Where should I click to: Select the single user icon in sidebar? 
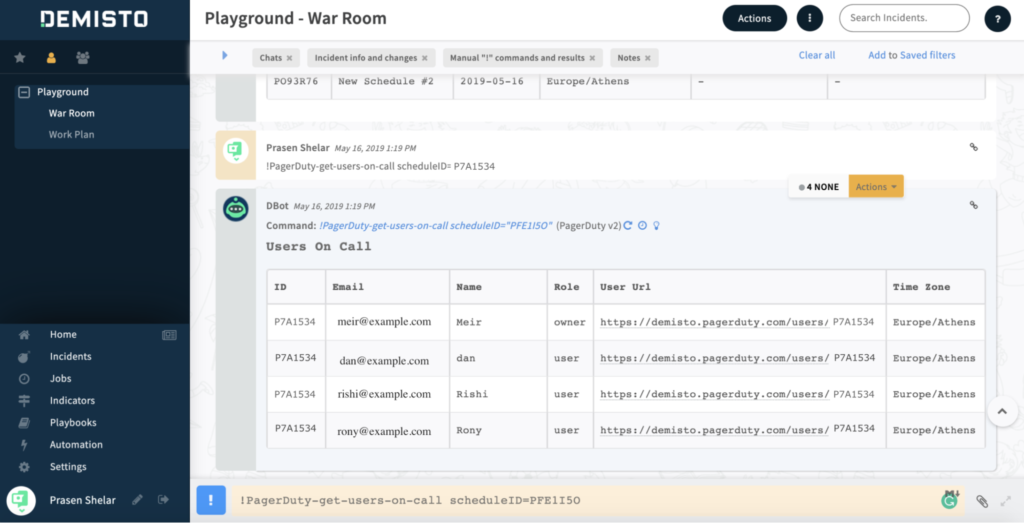click(51, 58)
